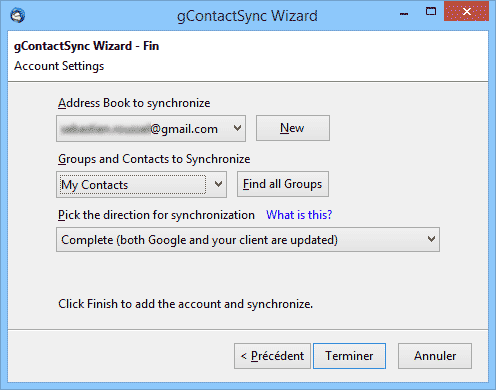This screenshot has height=390, width=496.
Task: Click the Find all Groups button
Action: [x=283, y=184]
